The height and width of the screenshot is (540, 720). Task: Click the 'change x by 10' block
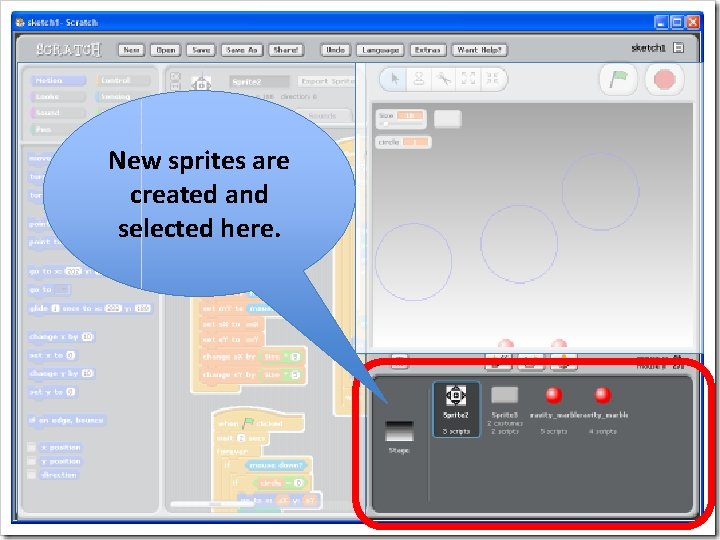[x=61, y=337]
